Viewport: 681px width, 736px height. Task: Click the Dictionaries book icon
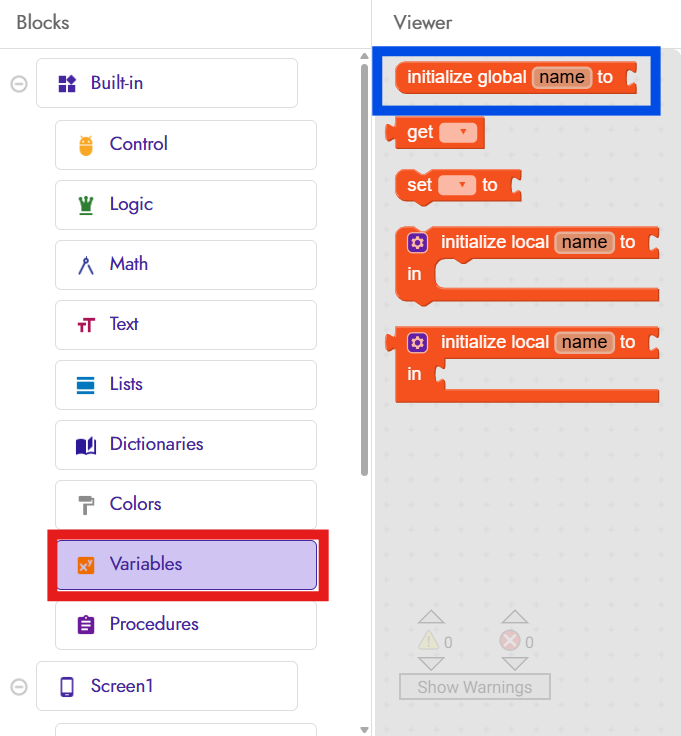[86, 445]
